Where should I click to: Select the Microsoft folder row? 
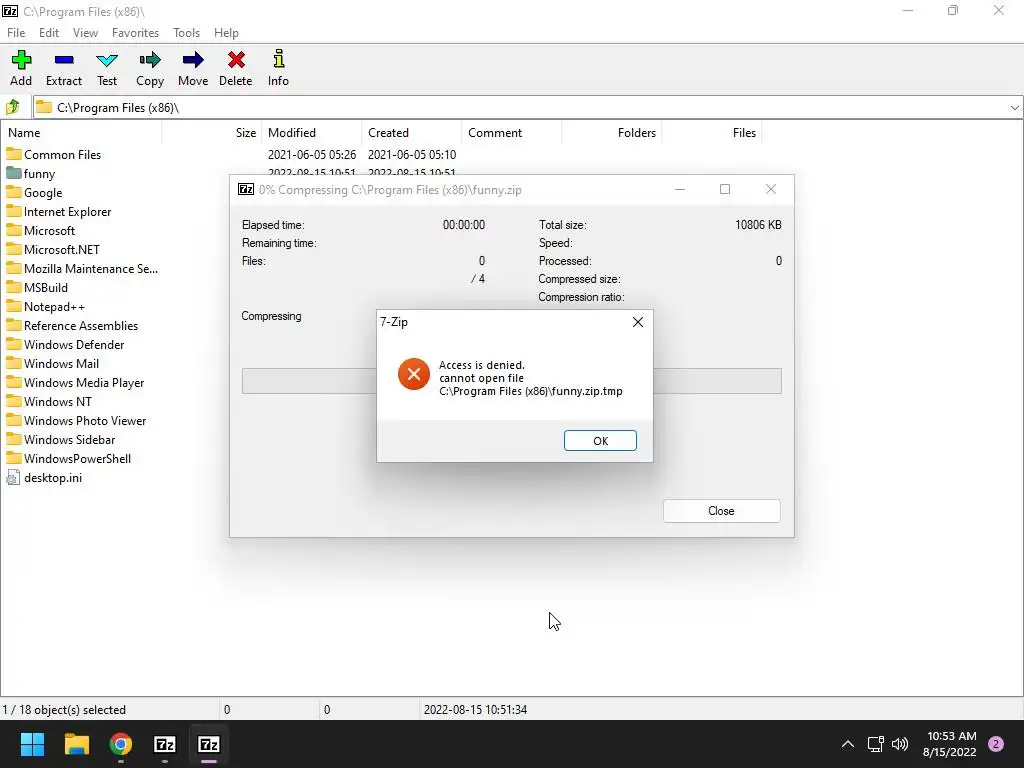point(50,231)
